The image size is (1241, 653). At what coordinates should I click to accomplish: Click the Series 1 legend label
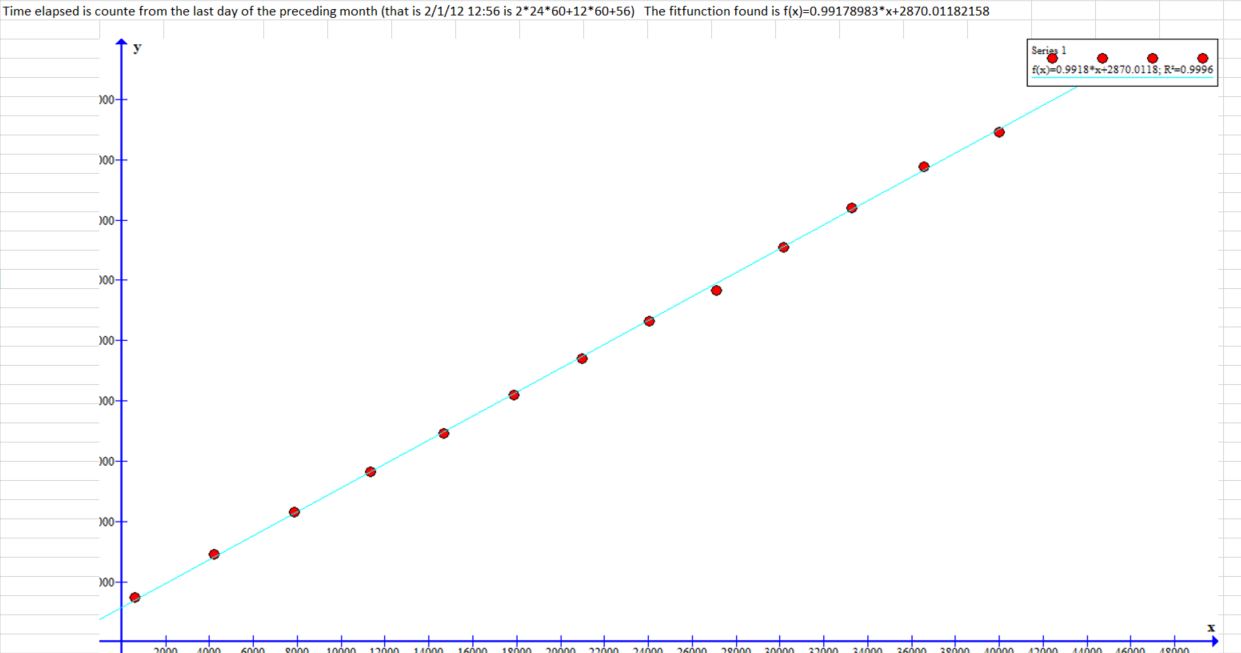click(1049, 50)
